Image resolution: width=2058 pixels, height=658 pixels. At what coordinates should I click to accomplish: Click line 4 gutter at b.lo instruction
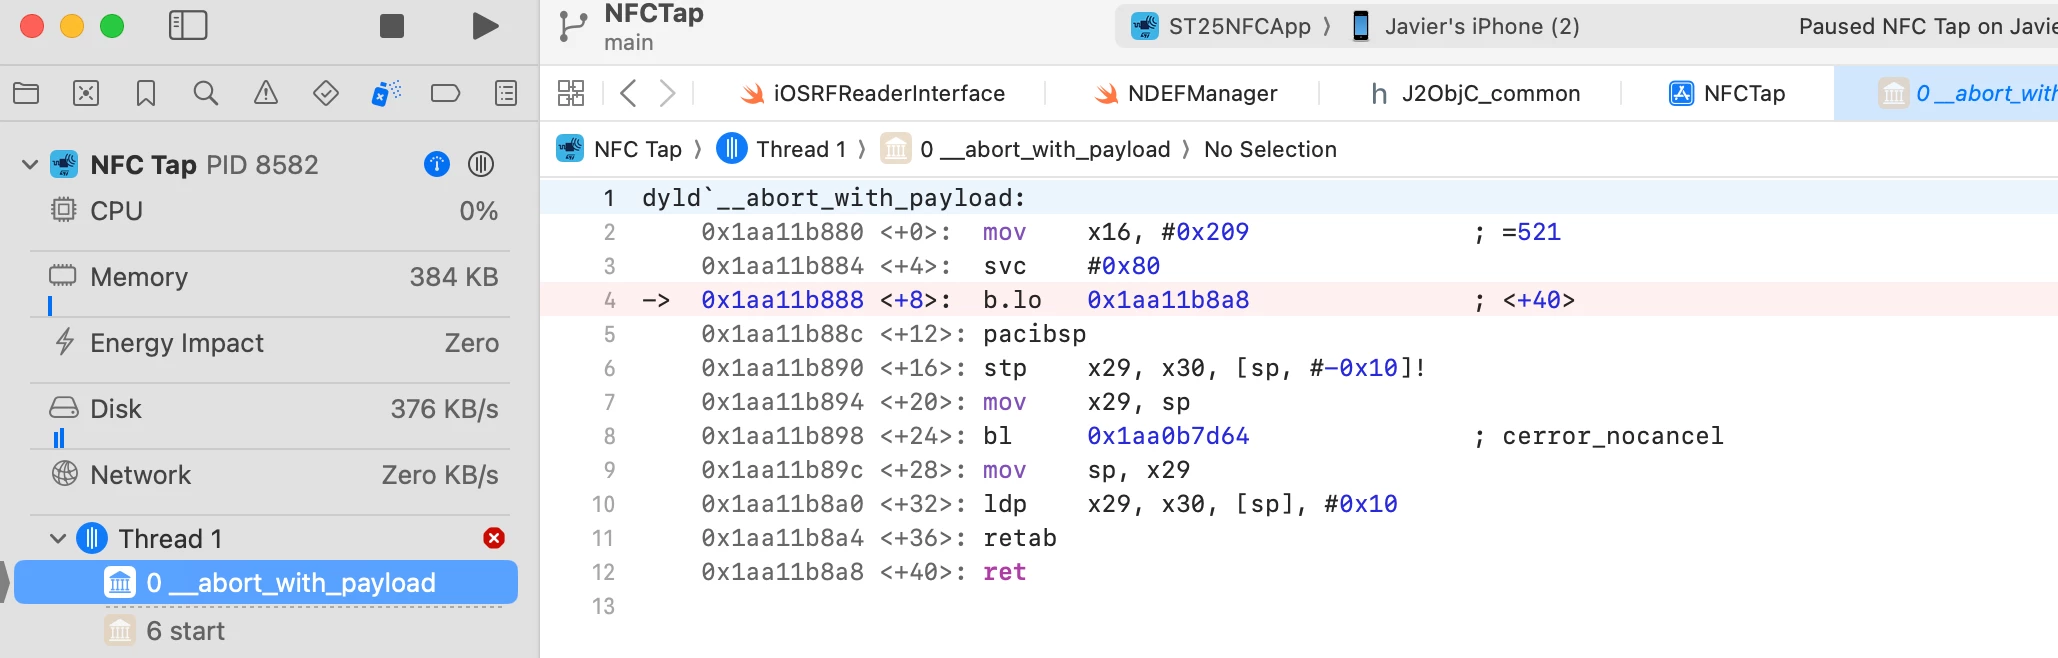609,300
